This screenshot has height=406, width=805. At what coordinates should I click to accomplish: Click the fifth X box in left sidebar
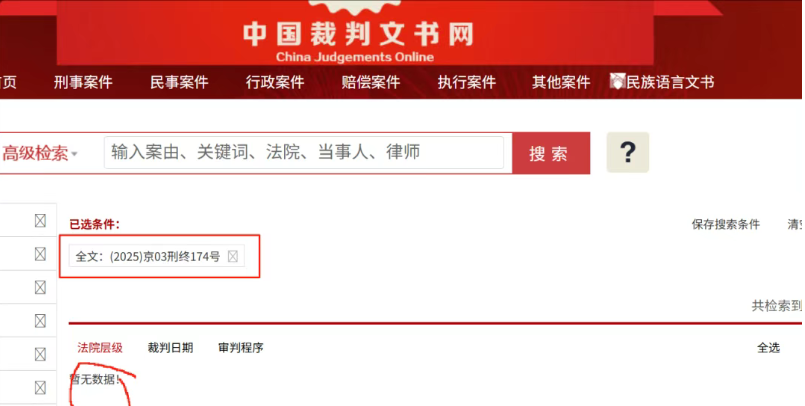[x=40, y=354]
